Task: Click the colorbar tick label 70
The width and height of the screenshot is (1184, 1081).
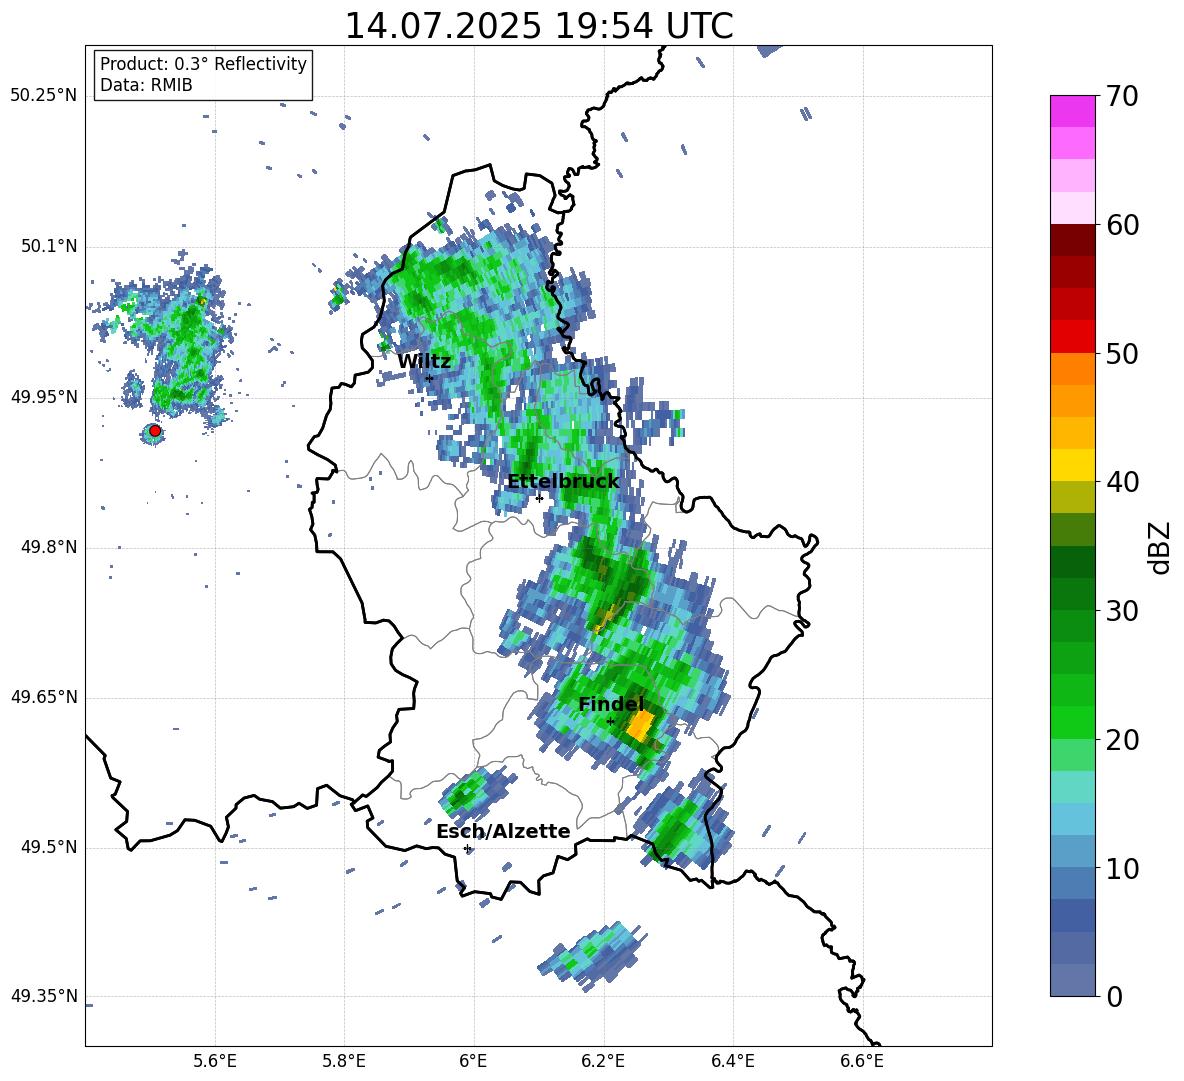Action: 1122,96
